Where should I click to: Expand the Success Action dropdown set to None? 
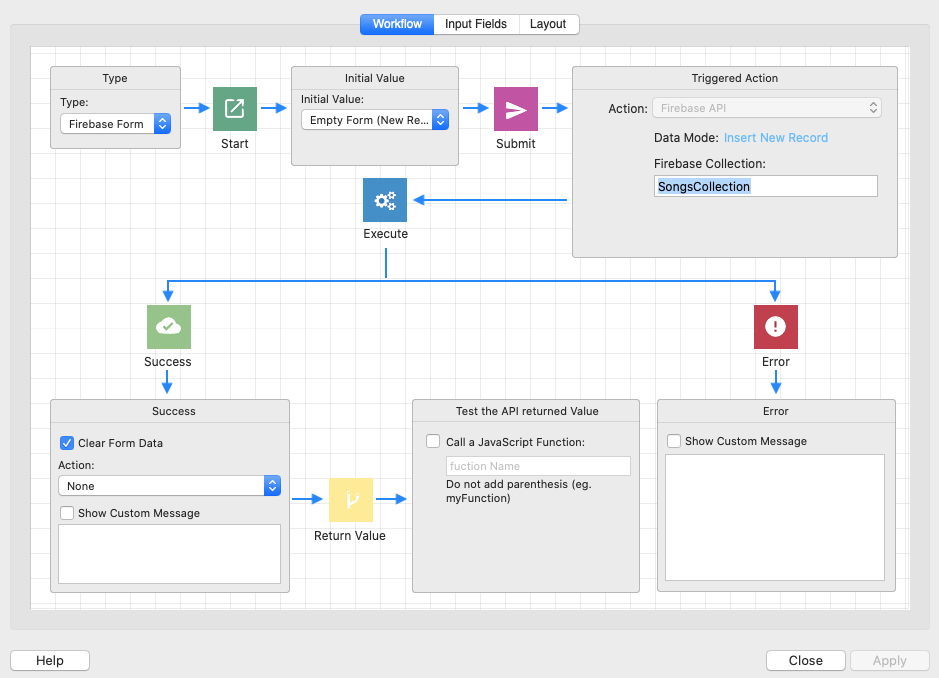169,486
